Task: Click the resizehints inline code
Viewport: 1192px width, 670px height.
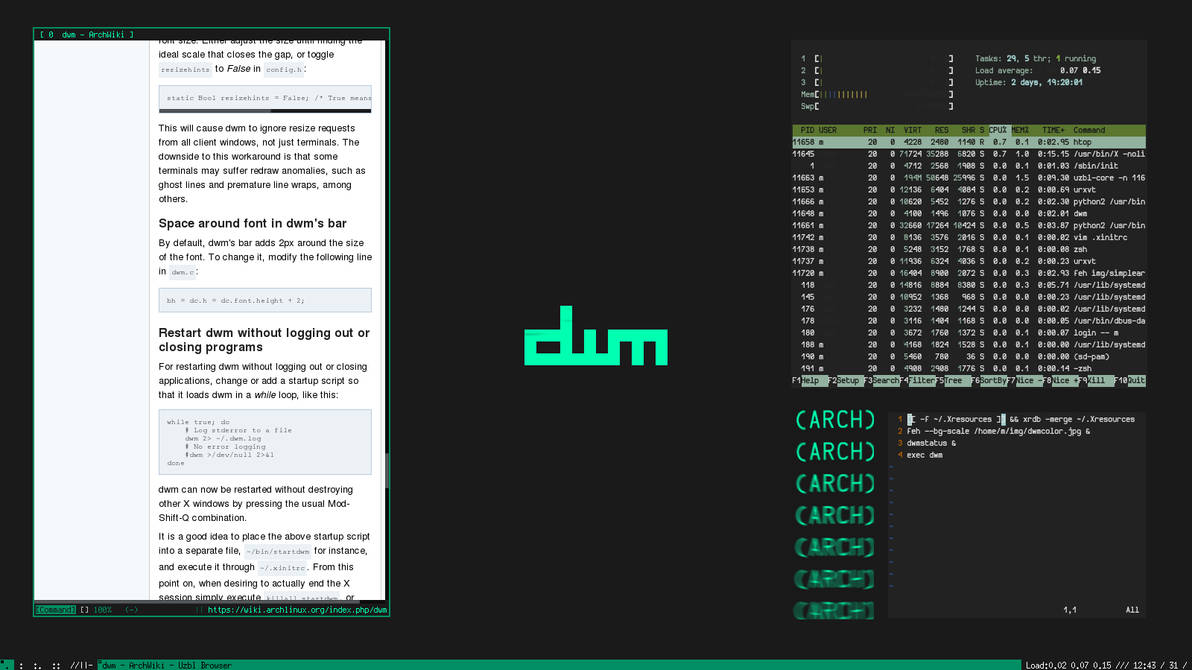Action: tap(185, 69)
